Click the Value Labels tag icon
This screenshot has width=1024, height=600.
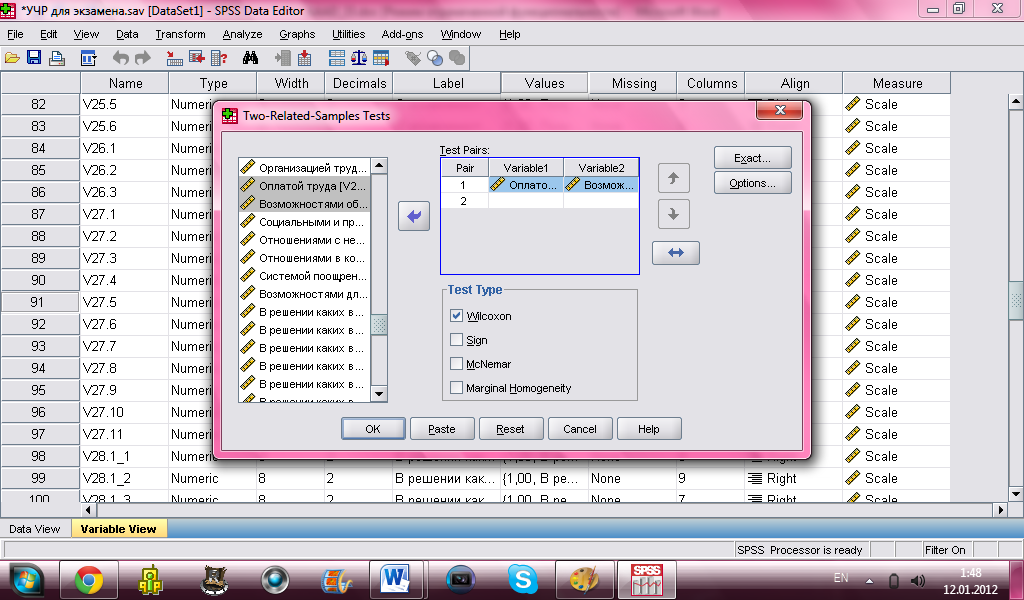click(x=413, y=58)
